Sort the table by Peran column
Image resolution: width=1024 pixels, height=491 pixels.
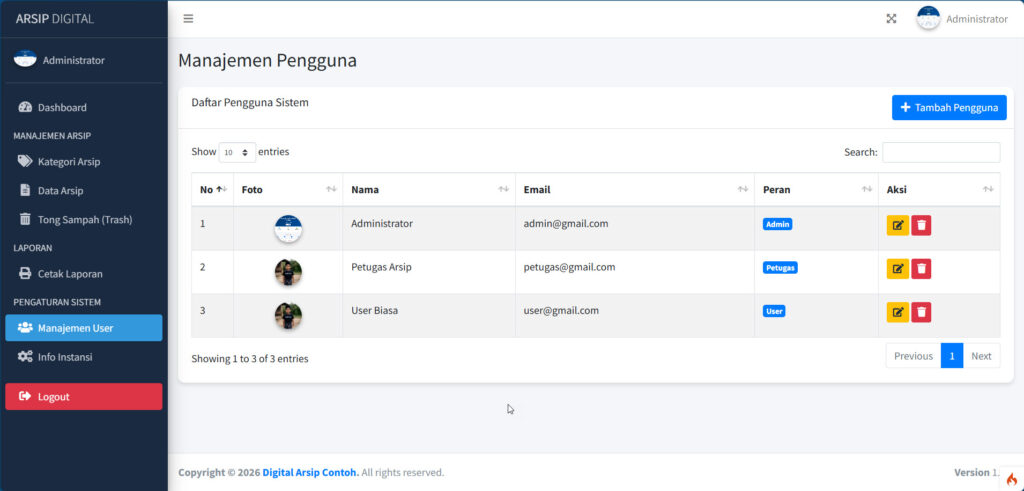(x=814, y=190)
